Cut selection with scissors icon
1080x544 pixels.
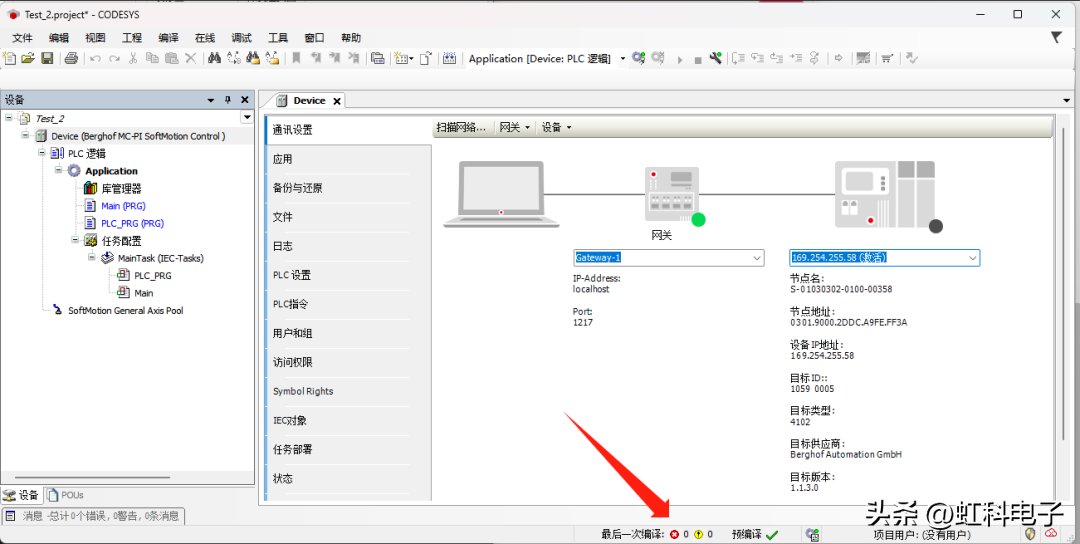click(133, 59)
